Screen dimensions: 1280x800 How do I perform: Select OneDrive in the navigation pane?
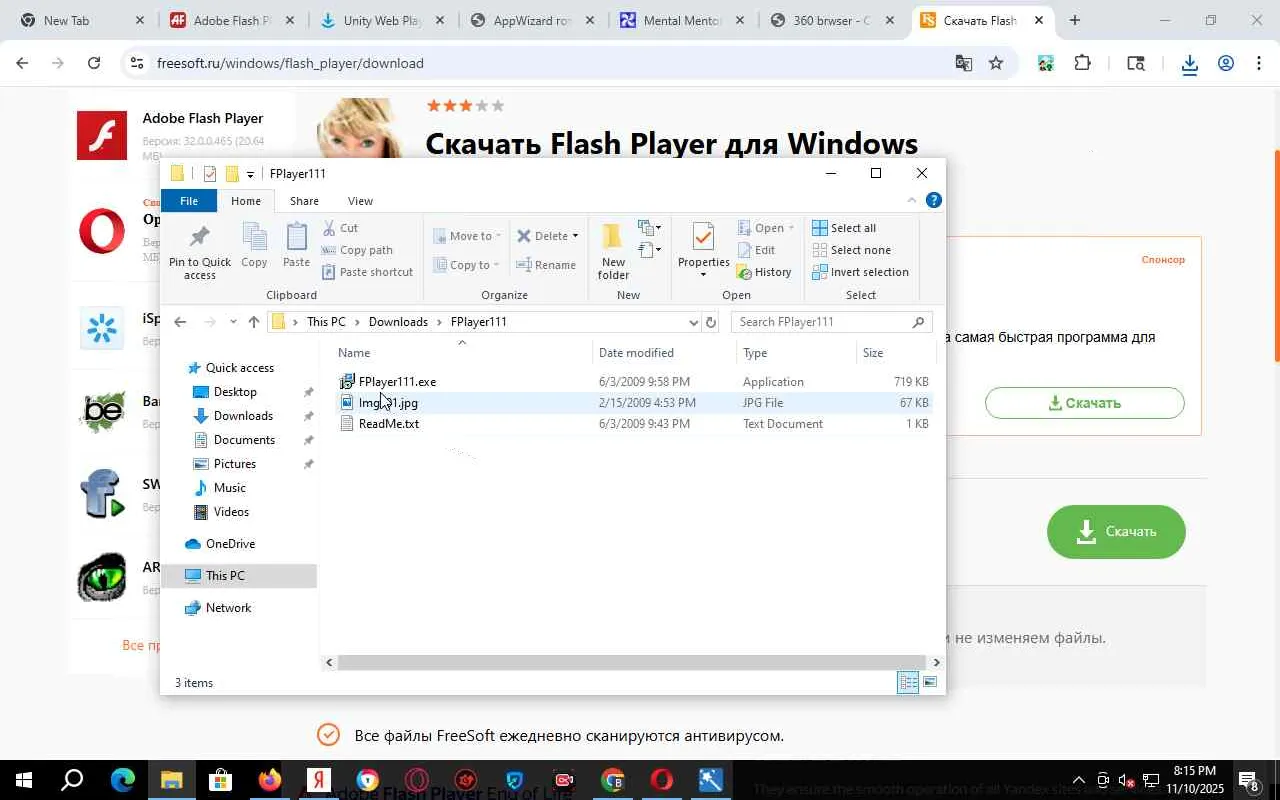click(x=230, y=544)
